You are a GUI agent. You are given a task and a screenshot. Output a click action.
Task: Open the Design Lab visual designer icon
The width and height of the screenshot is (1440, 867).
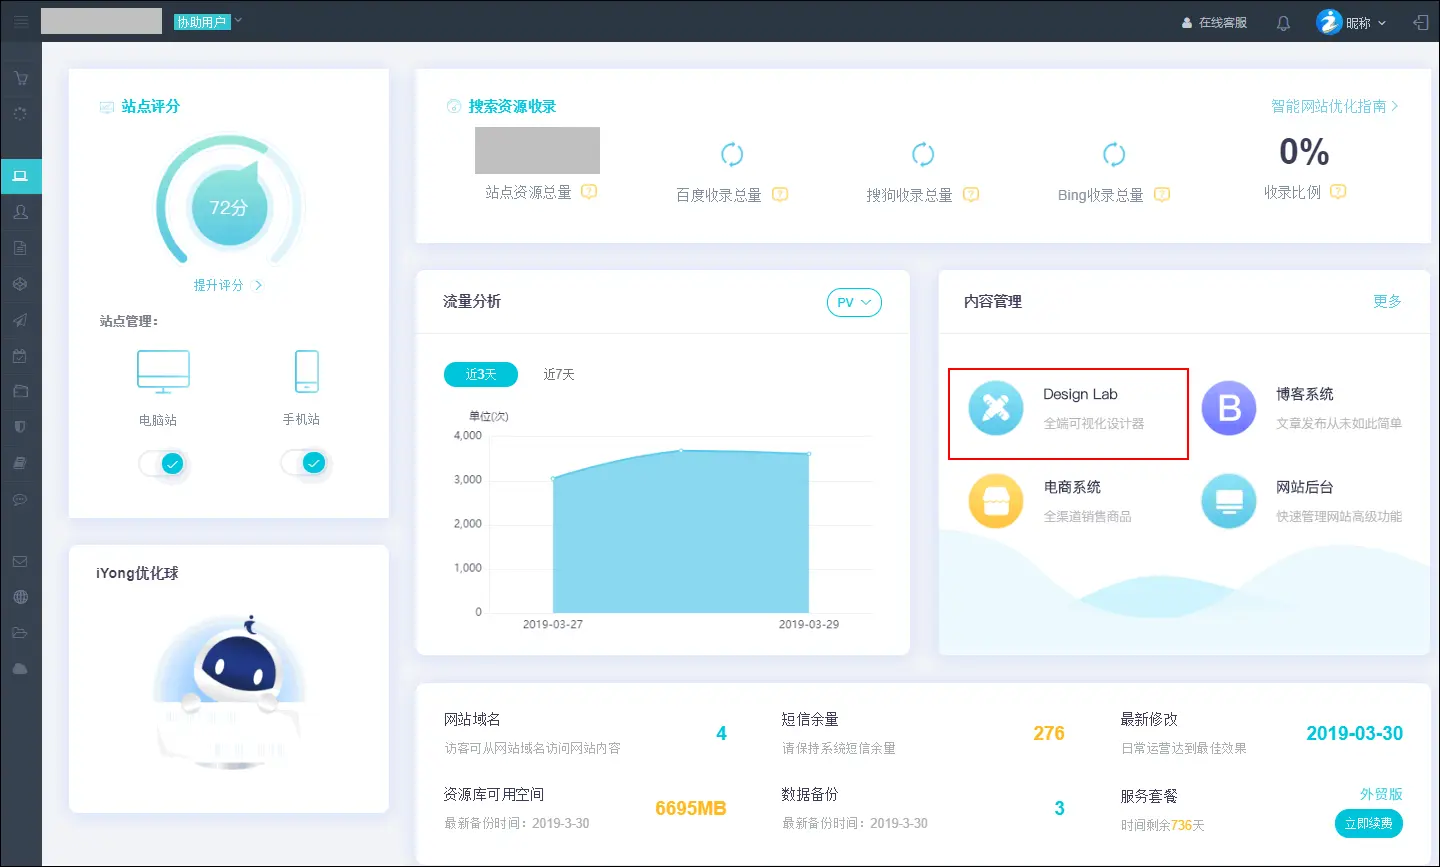[996, 408]
